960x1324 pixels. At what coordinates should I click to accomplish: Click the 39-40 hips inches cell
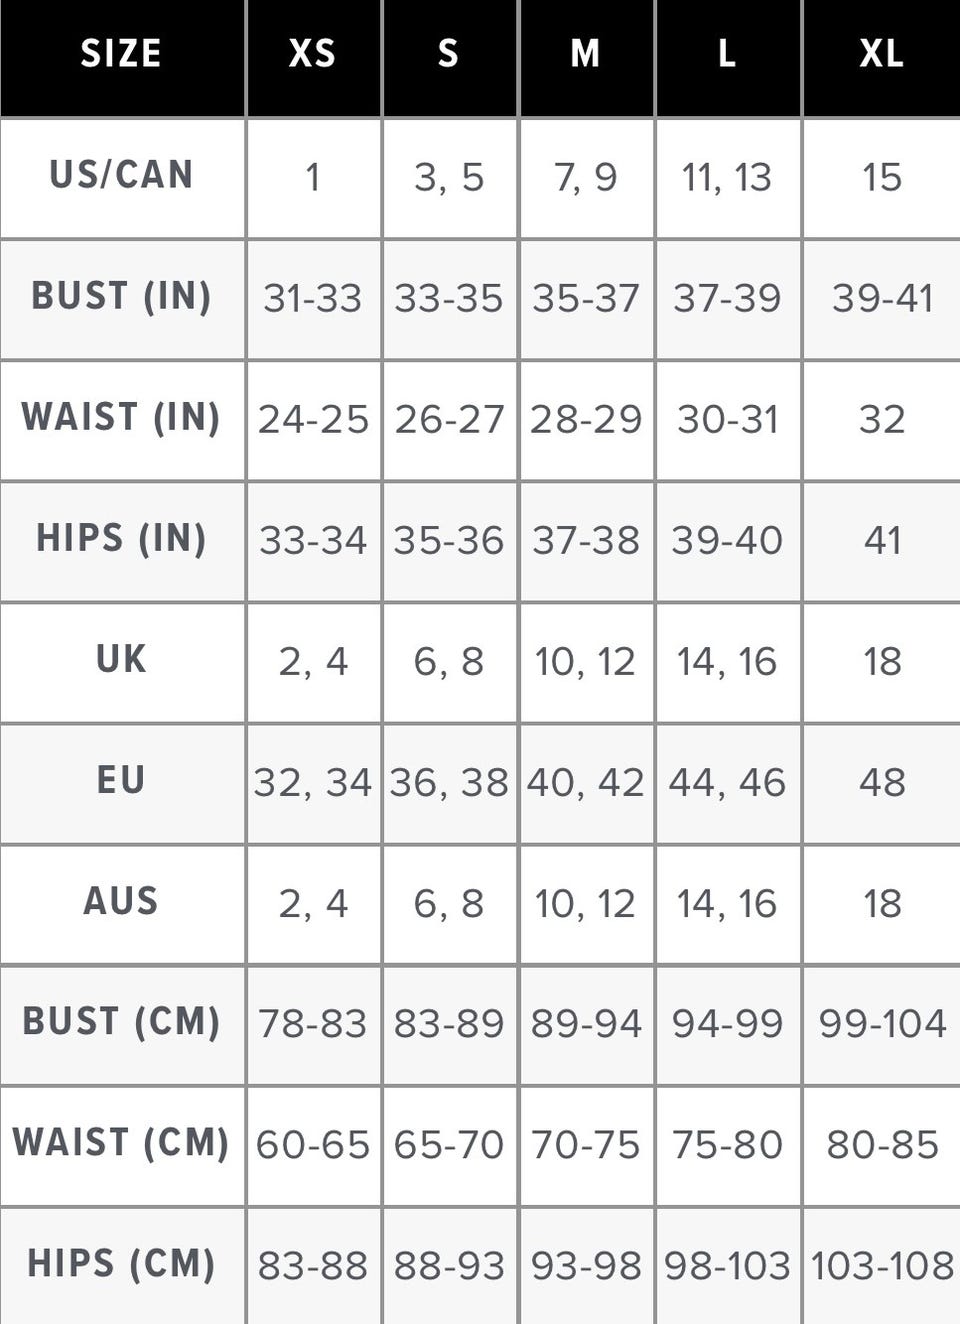tap(727, 540)
